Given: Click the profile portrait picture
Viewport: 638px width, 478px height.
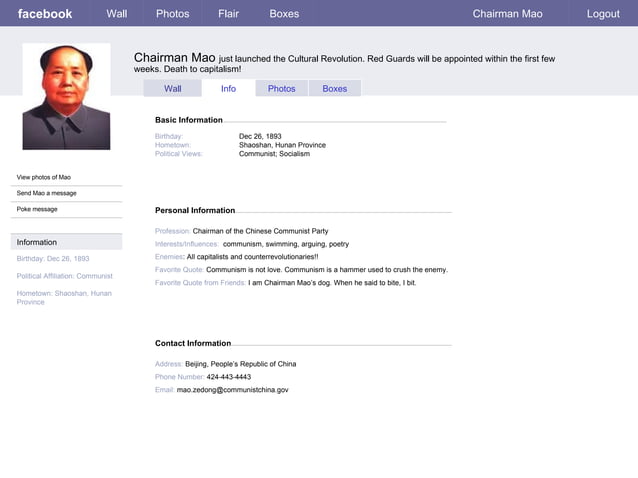Looking at the screenshot, I should [x=66, y=96].
